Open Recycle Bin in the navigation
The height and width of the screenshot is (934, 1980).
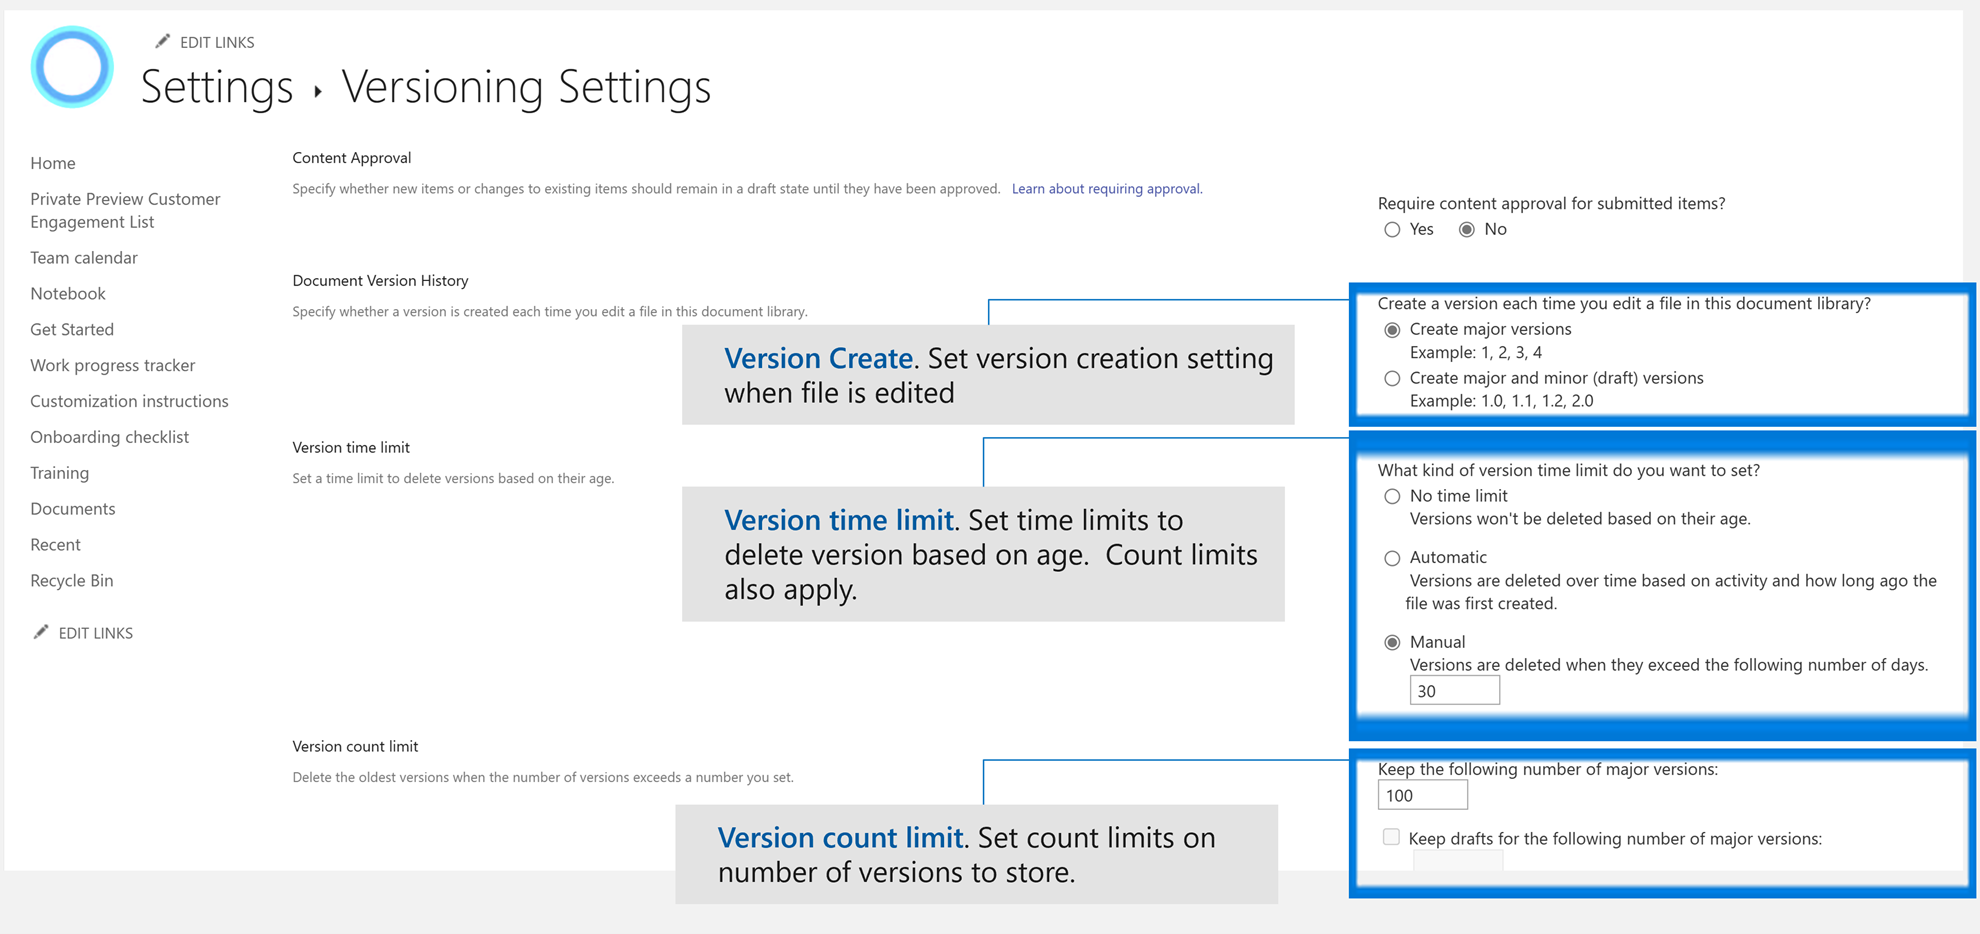click(72, 581)
